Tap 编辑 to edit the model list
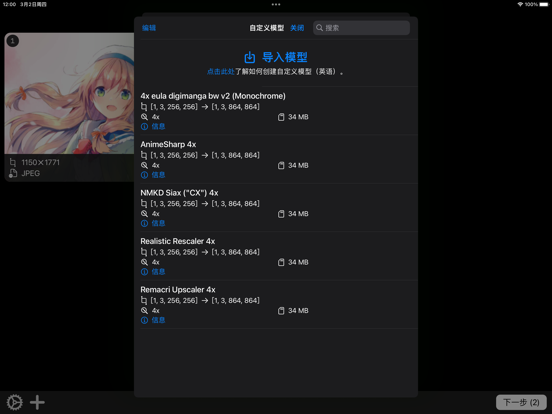Screen dimensions: 552x414 point(149,28)
